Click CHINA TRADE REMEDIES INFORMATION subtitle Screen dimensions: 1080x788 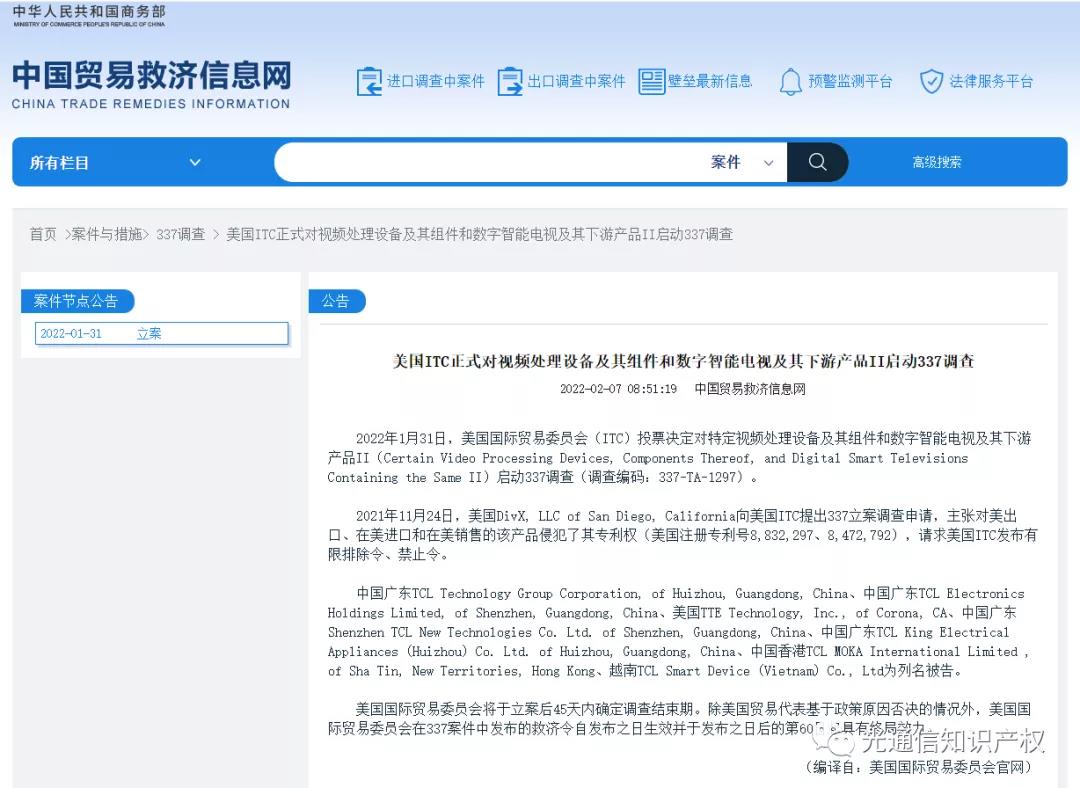[x=151, y=104]
